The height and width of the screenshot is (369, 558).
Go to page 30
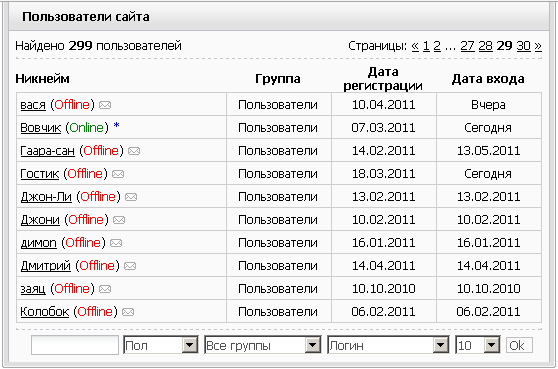pyautogui.click(x=523, y=46)
